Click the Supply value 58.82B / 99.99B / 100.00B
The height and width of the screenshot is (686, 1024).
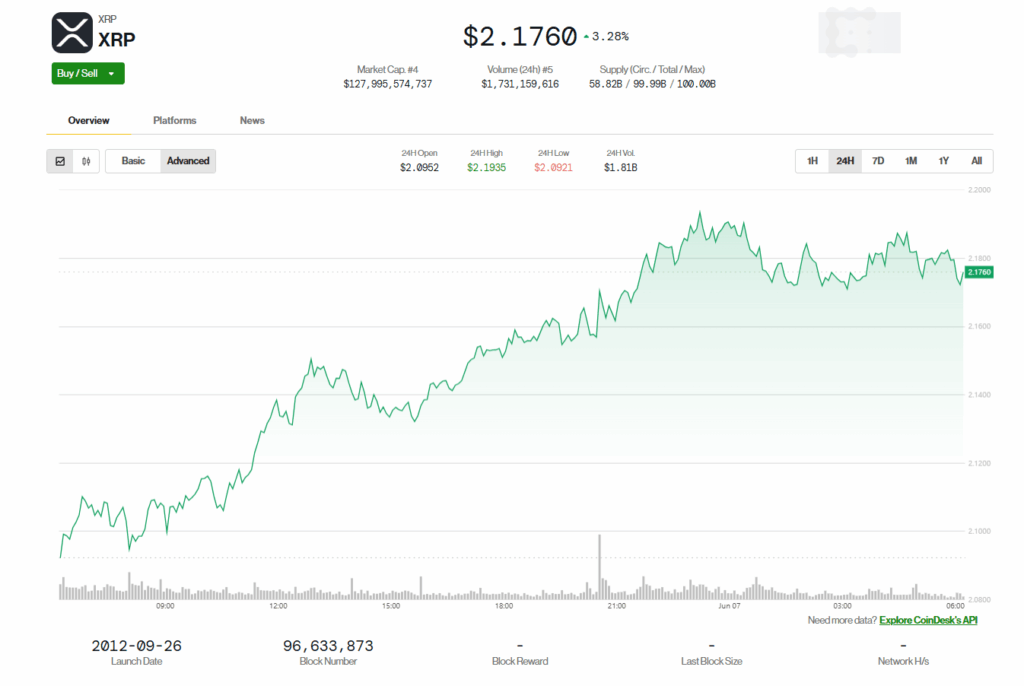pyautogui.click(x=652, y=84)
